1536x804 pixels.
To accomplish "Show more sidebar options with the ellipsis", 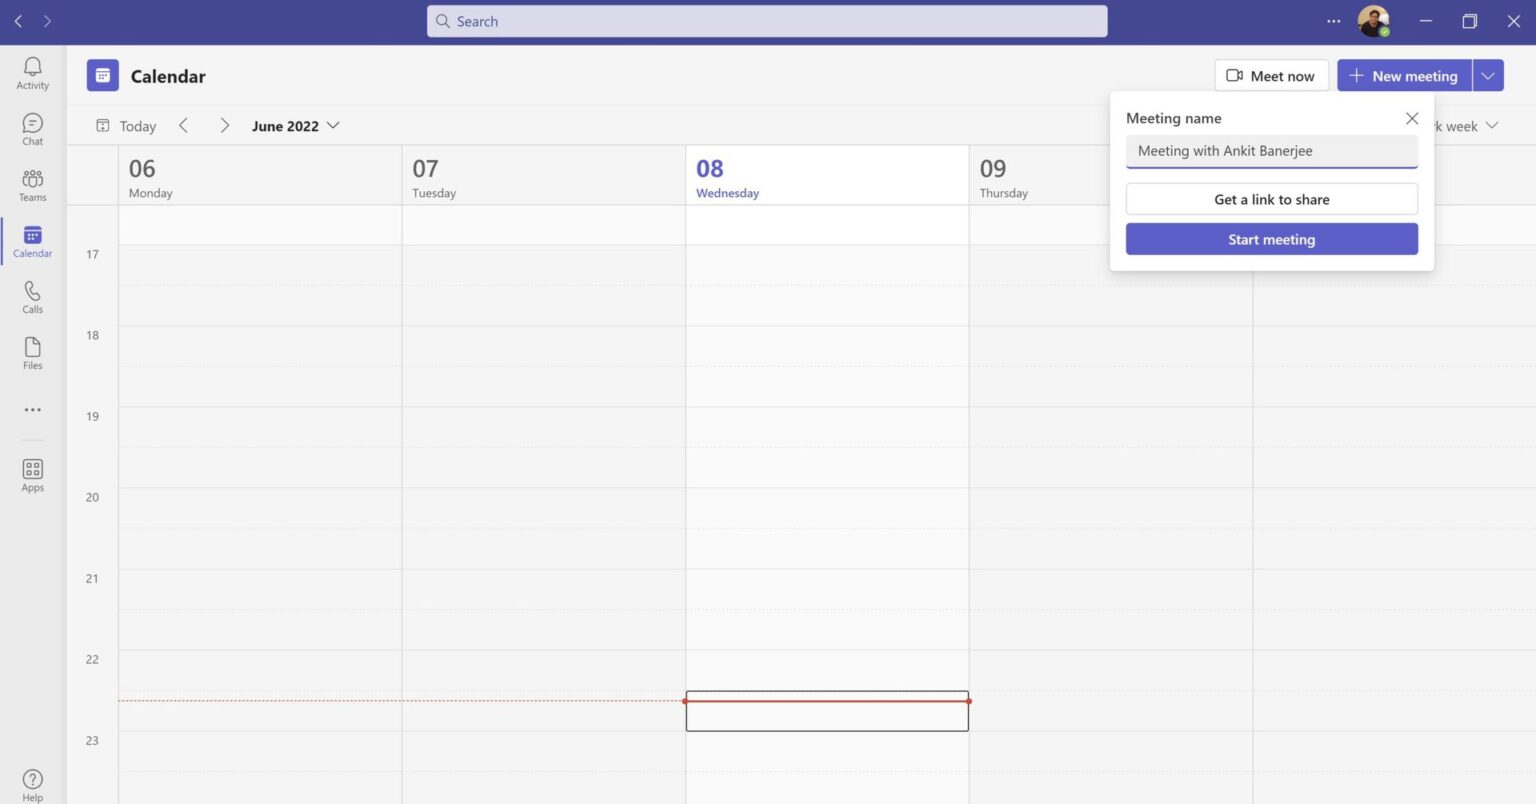I will tap(32, 409).
